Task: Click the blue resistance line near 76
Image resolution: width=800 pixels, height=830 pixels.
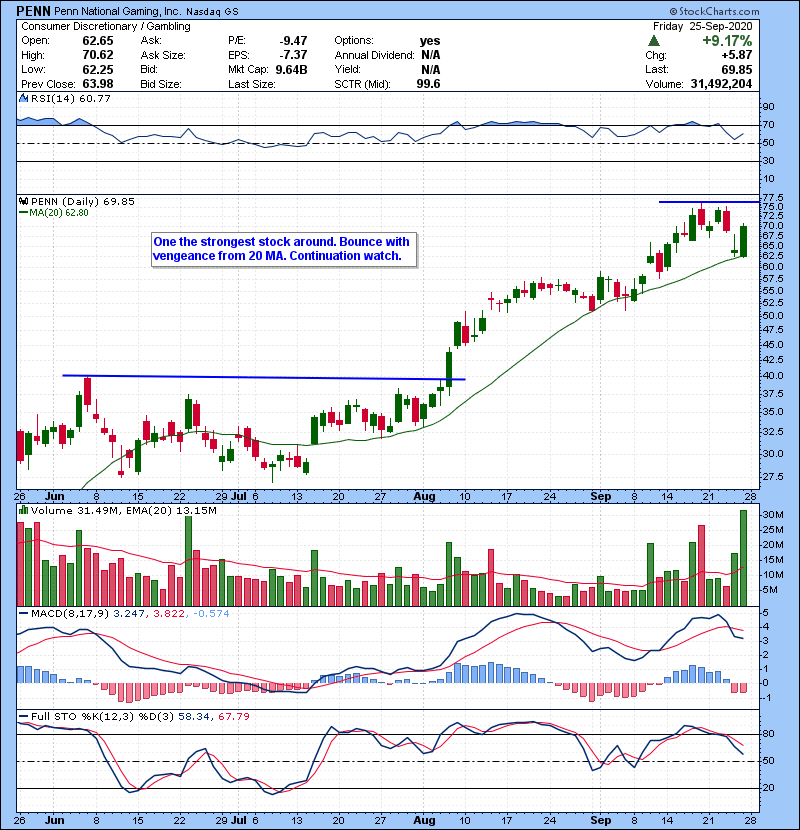Action: tap(709, 202)
